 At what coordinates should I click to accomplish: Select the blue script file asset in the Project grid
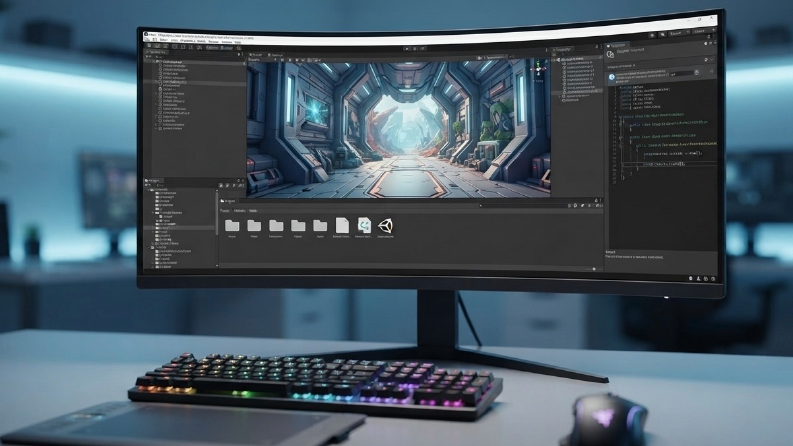coord(364,225)
